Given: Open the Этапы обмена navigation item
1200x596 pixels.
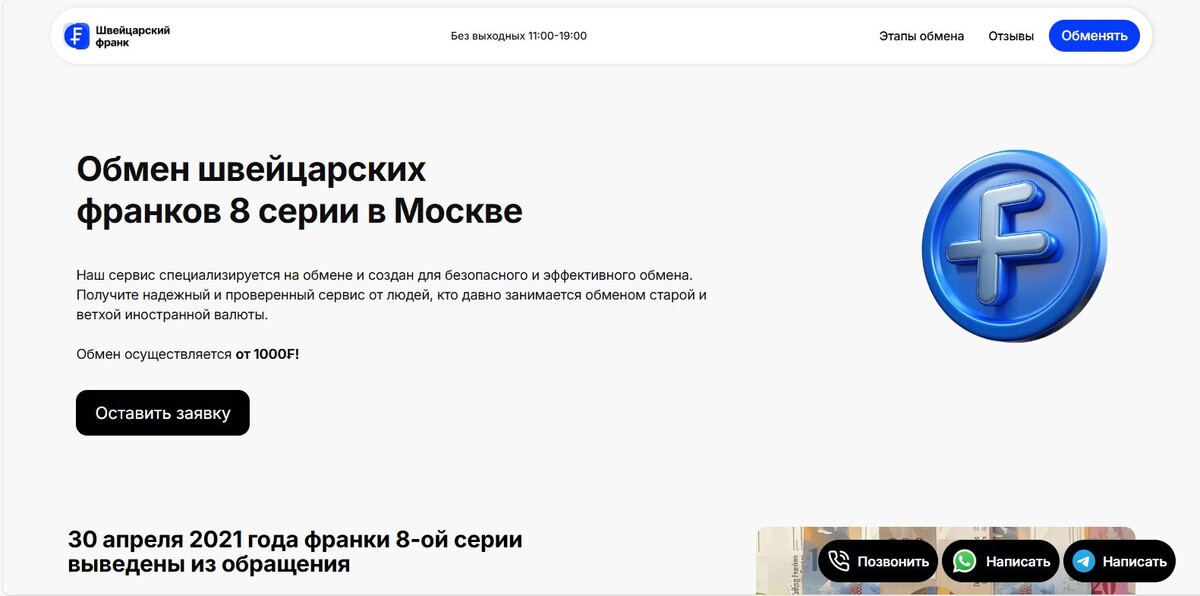Looking at the screenshot, I should 921,36.
